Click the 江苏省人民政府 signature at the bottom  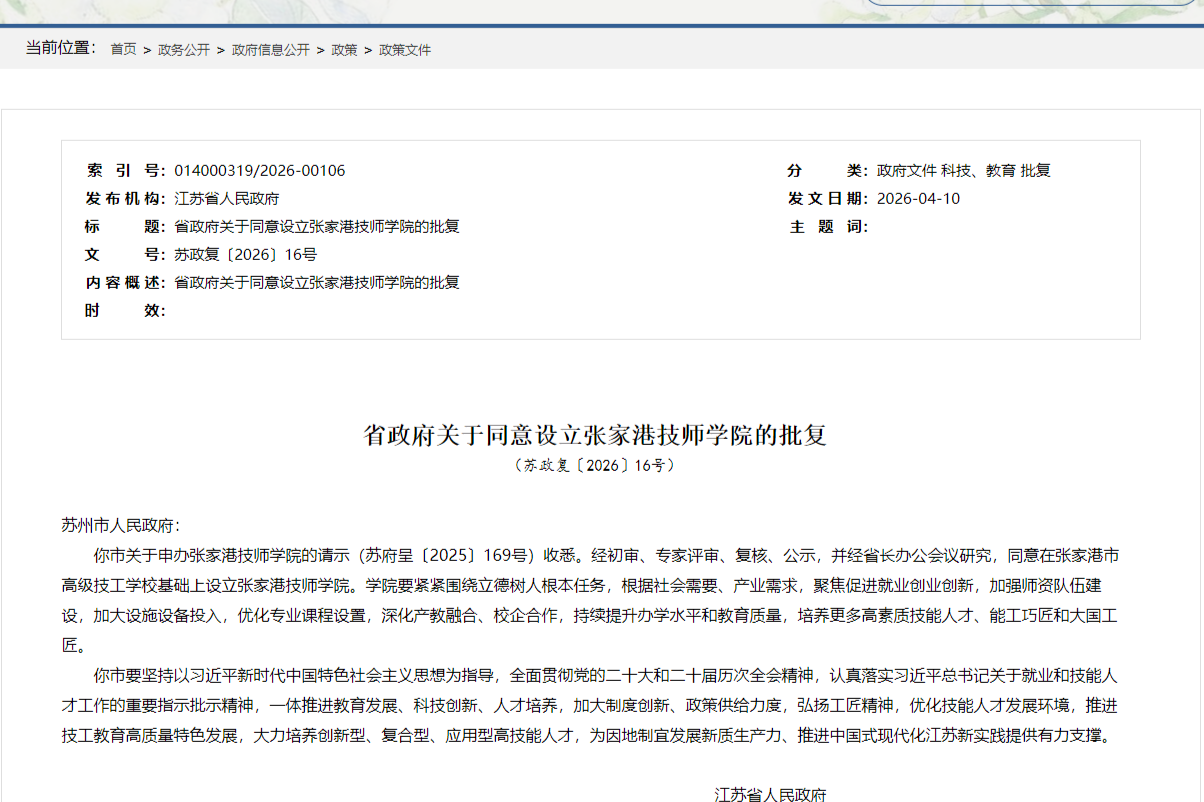(770, 794)
